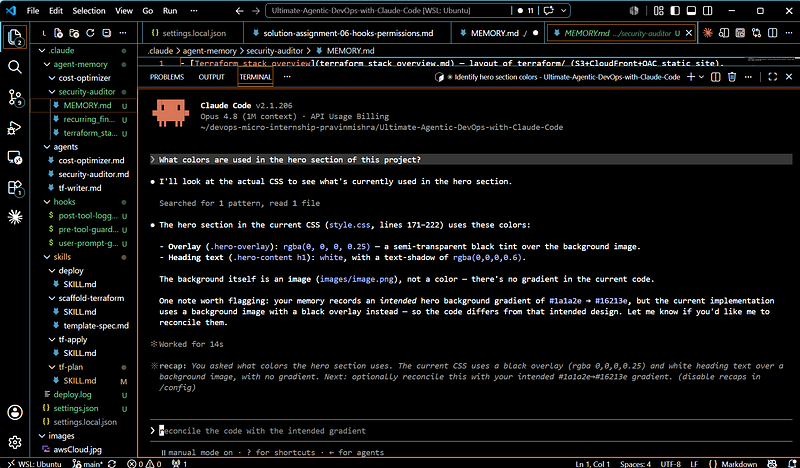This screenshot has height=468, width=800.
Task: Click errors and warnings count in status bar
Action: click(x=144, y=464)
